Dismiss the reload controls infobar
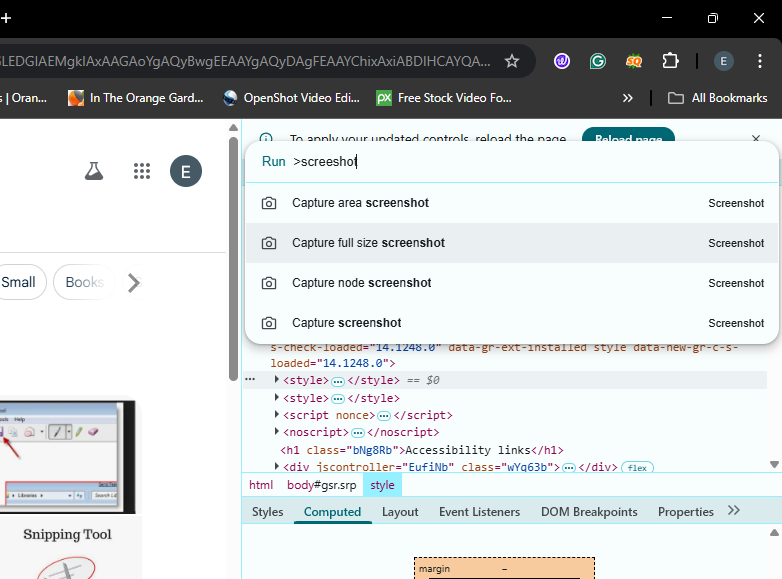This screenshot has height=579, width=782. 756,138
